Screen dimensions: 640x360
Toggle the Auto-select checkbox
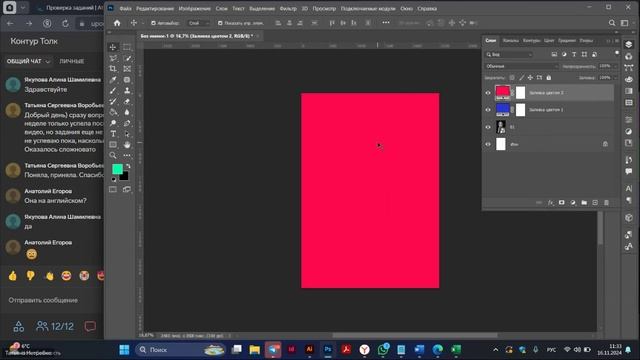[153, 23]
